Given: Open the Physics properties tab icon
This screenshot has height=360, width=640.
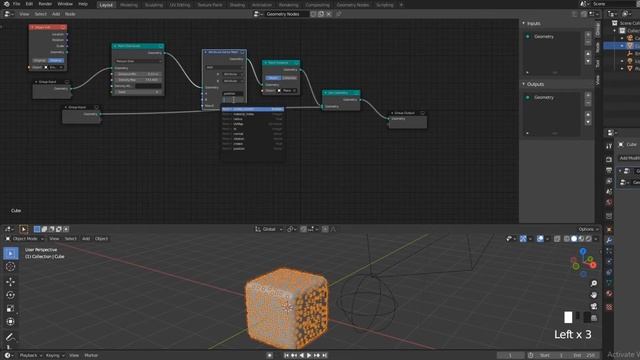Looking at the screenshot, I should (x=609, y=261).
